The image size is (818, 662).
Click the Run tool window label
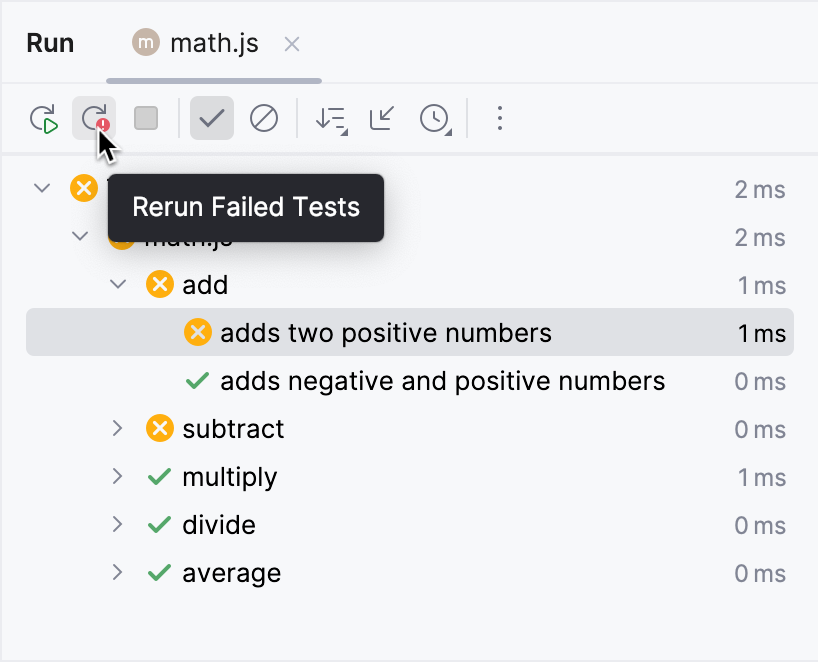[50, 43]
